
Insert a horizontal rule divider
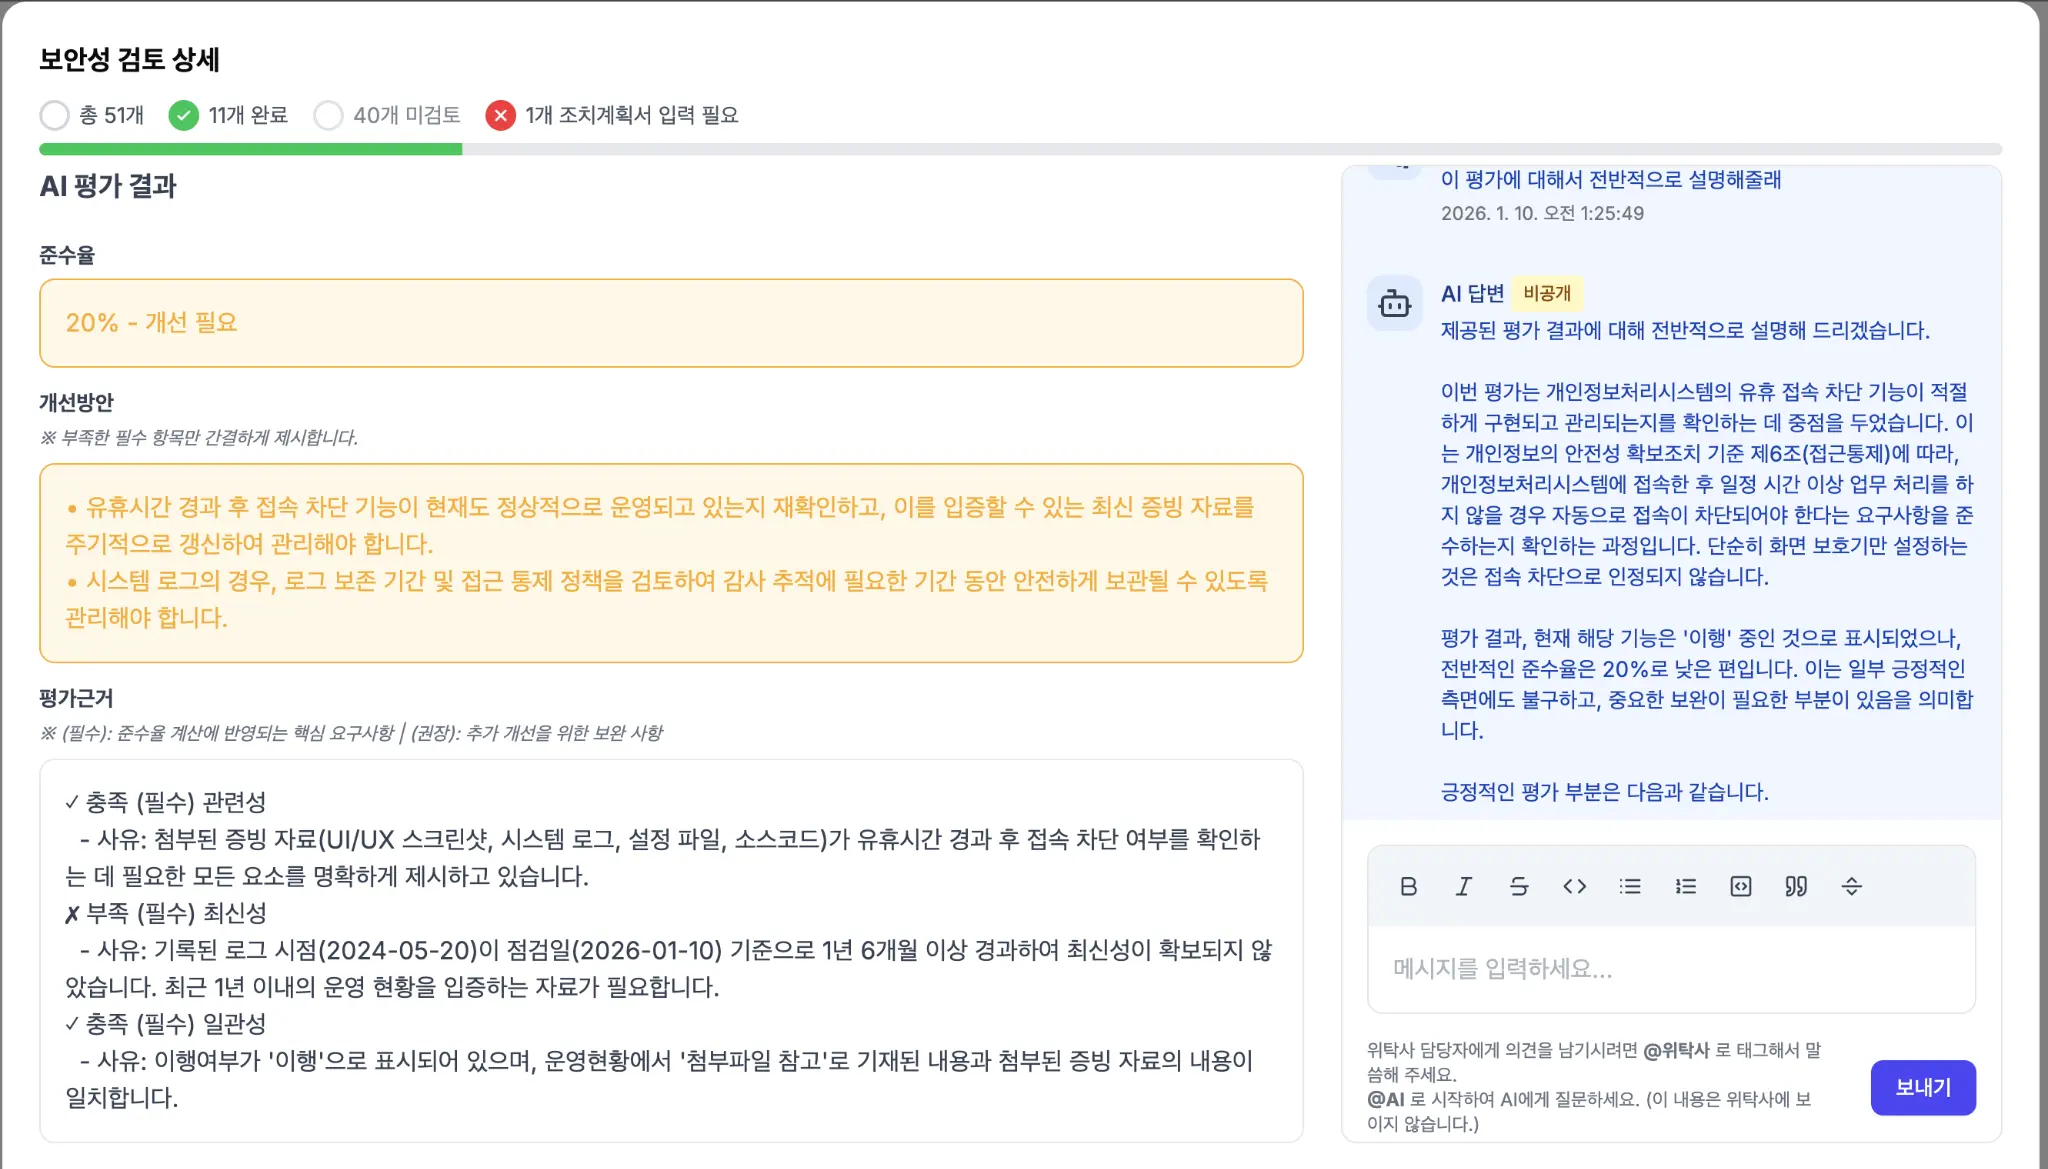click(1852, 886)
